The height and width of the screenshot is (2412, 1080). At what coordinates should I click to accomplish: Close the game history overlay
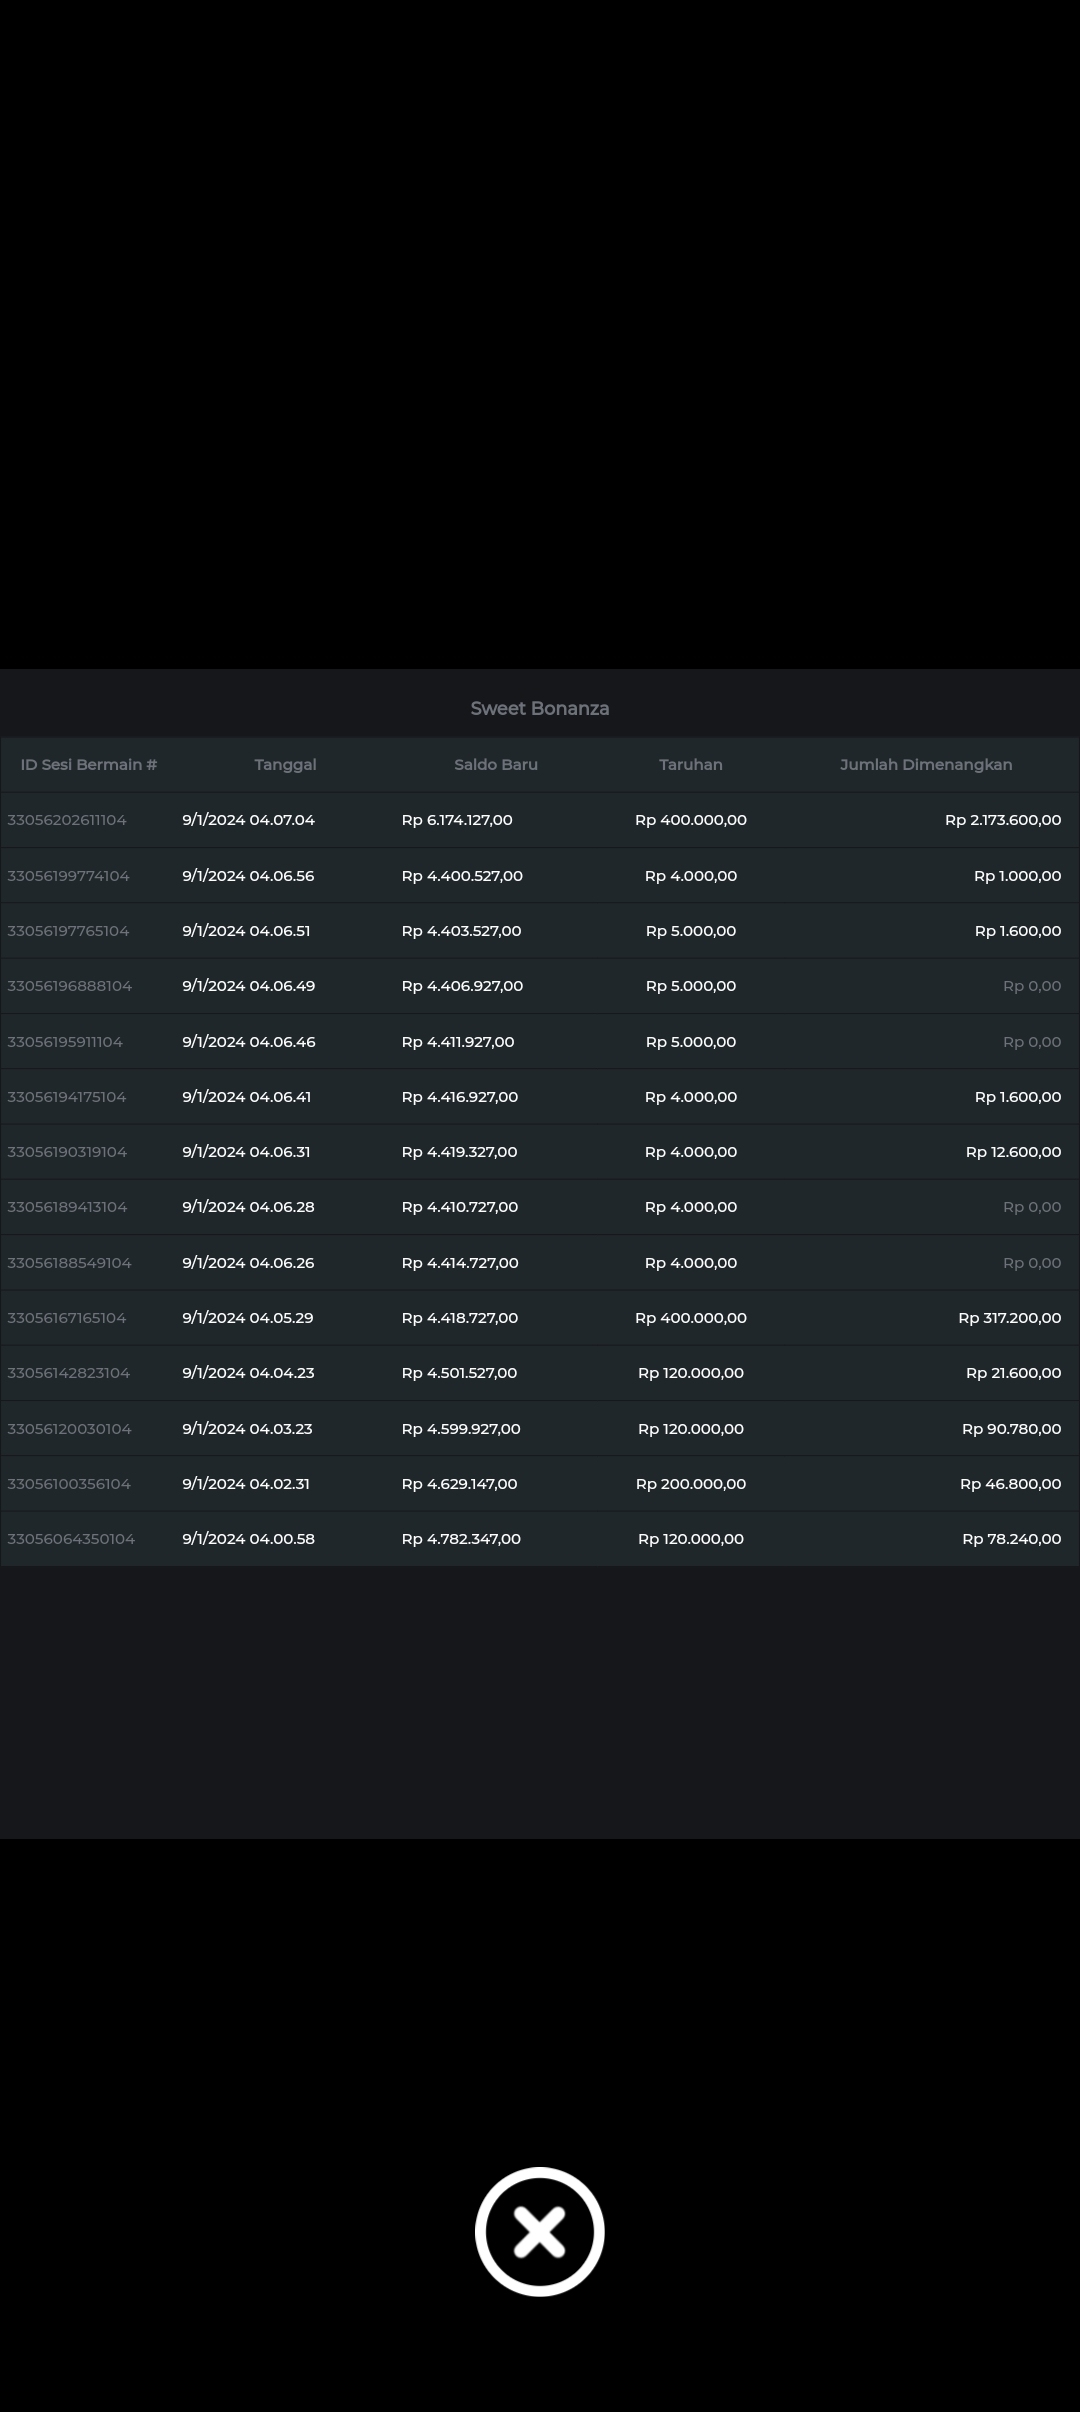point(539,2231)
